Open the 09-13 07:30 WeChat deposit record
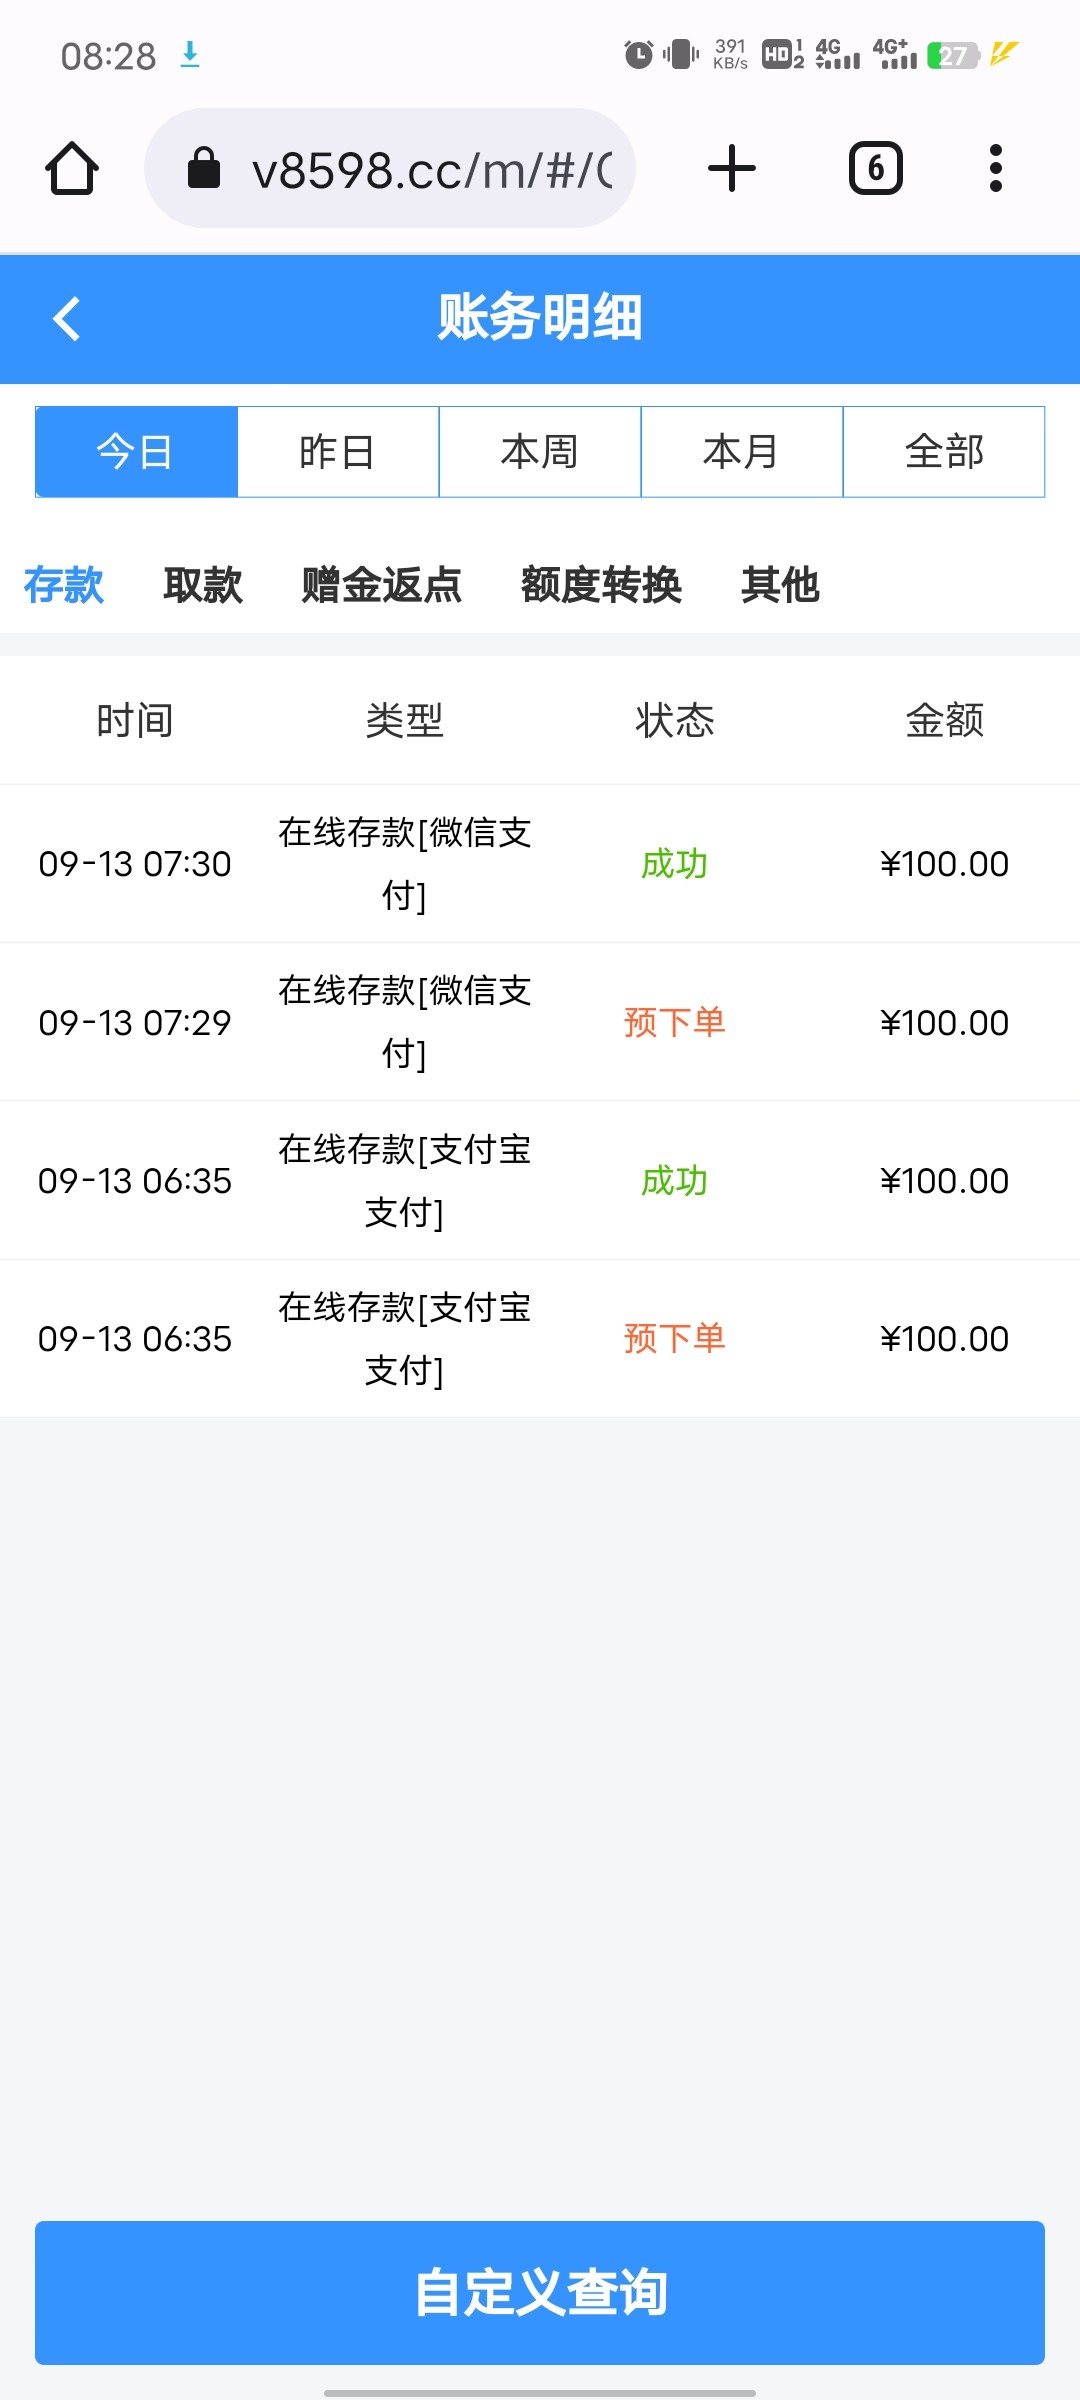1080x2400 pixels. pyautogui.click(x=540, y=864)
